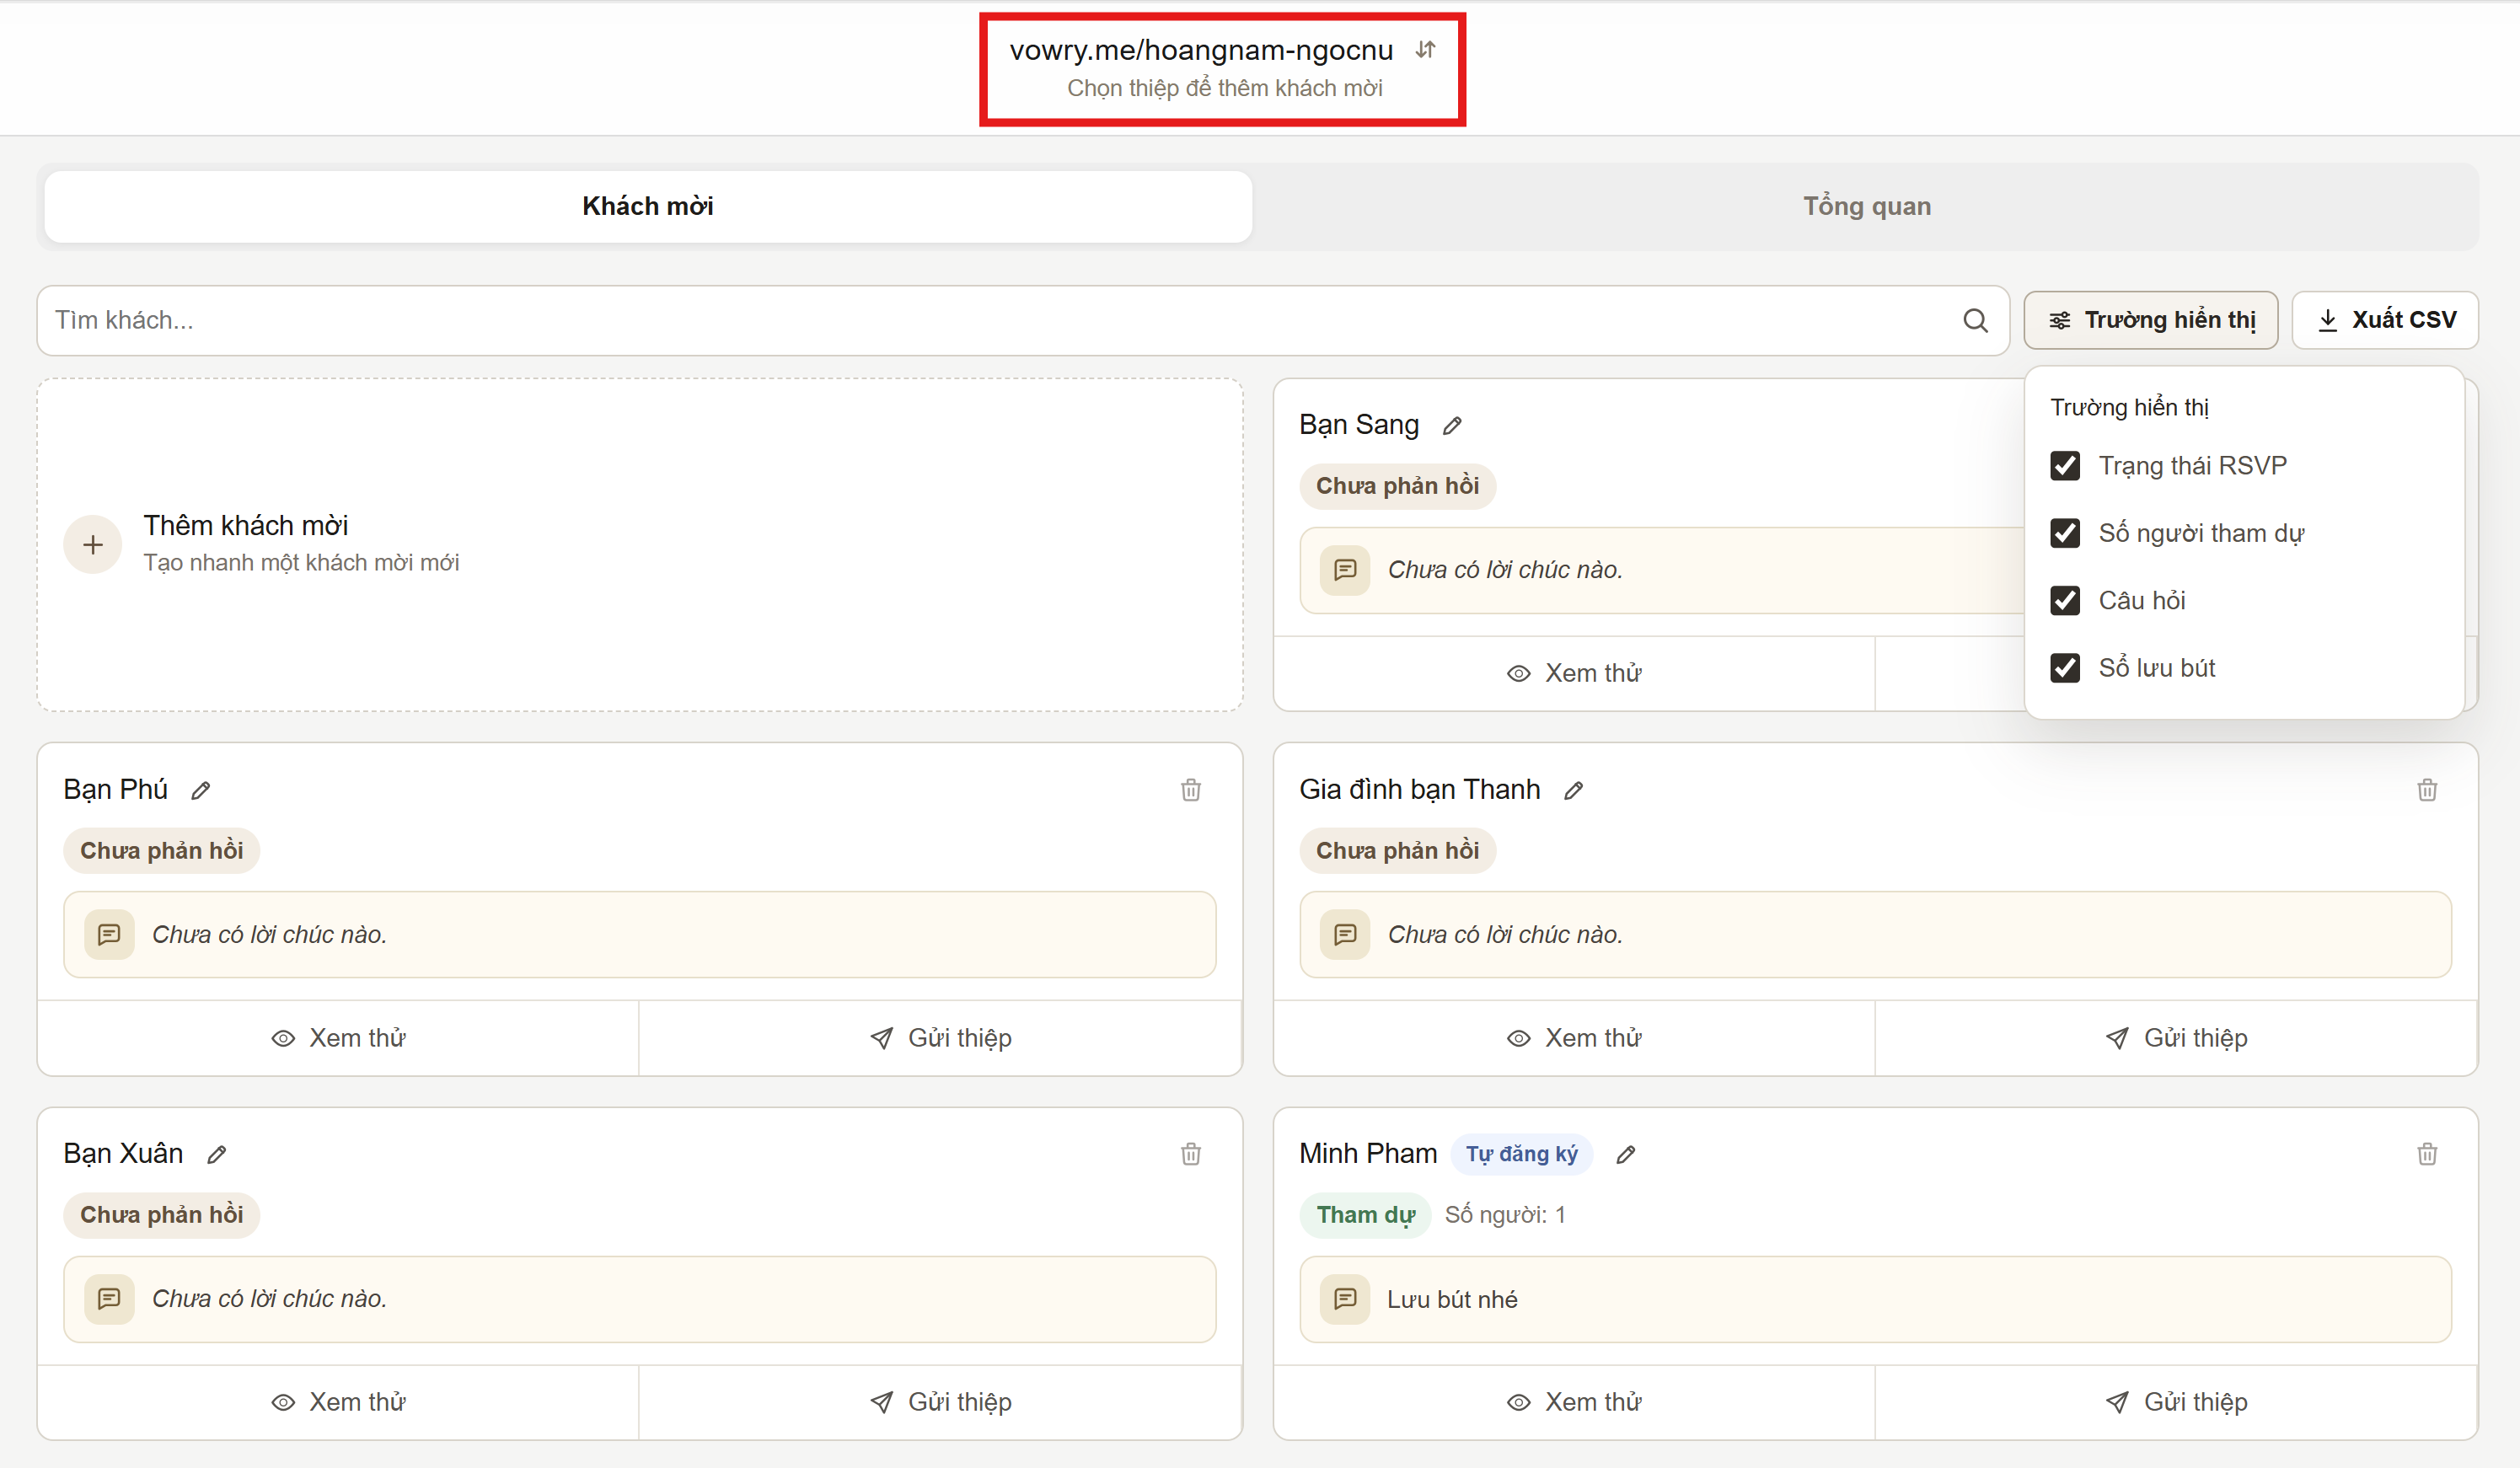
Task: Open the Tổng quan tab
Action: pyautogui.click(x=1866, y=207)
